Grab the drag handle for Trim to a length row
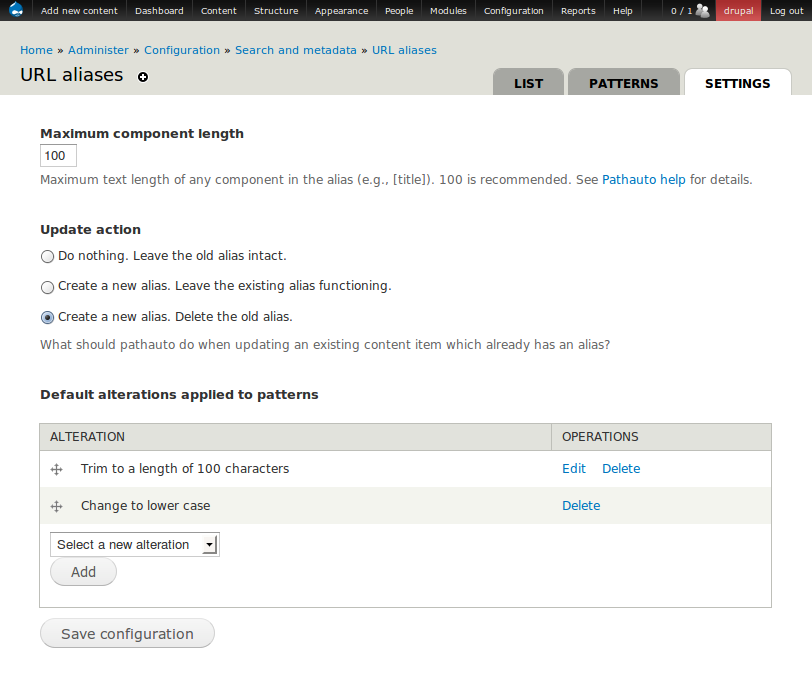 tap(56, 469)
